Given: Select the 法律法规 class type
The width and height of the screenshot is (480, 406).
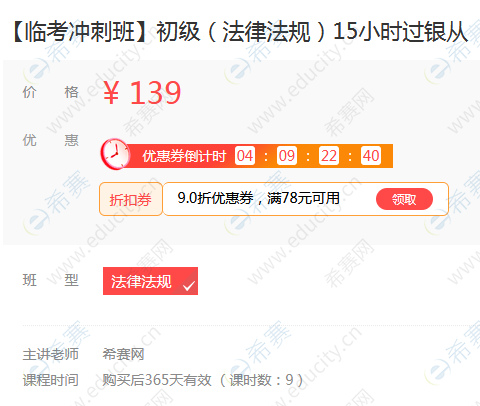Looking at the screenshot, I should [150, 281].
